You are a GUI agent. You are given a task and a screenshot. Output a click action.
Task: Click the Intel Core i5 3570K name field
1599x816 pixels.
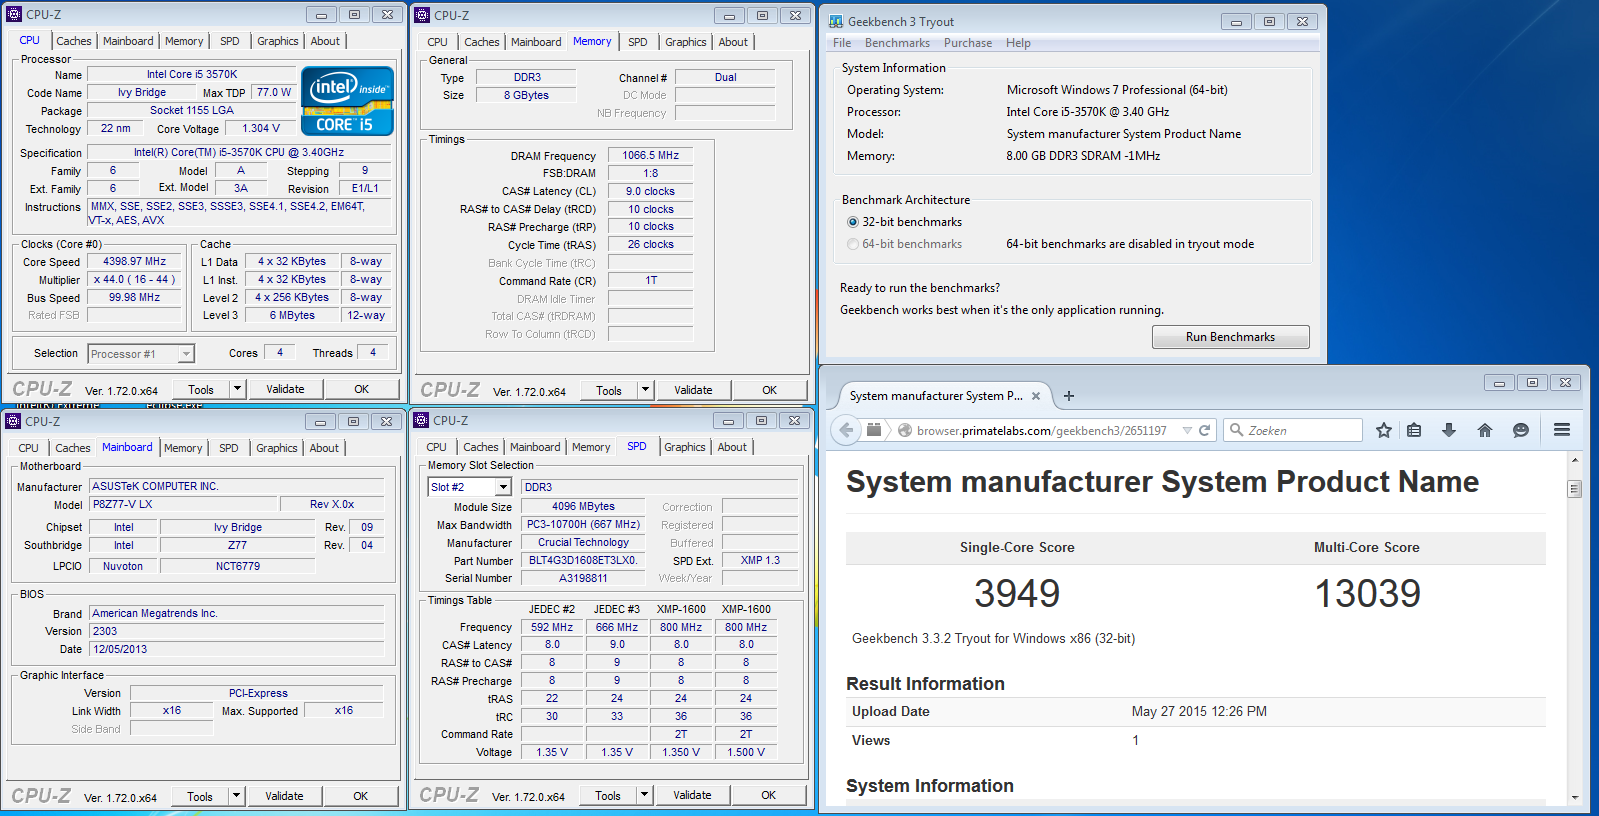pyautogui.click(x=192, y=74)
